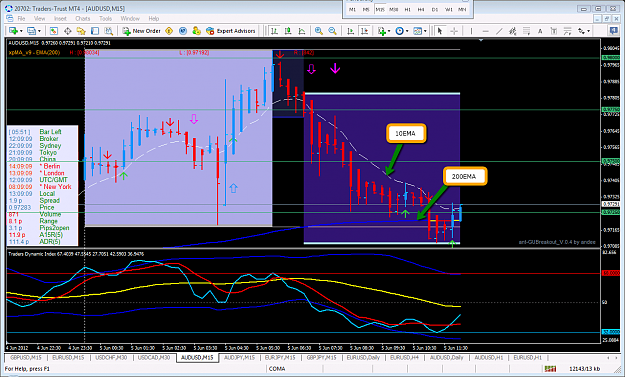Set timeframe to M30
This screenshot has height=377, width=625.
pos(394,9)
